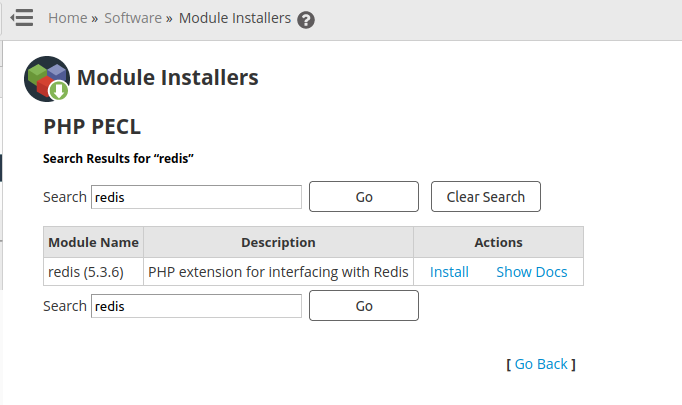Collapse the sidebar menu icon
The image size is (682, 405).
(22, 18)
